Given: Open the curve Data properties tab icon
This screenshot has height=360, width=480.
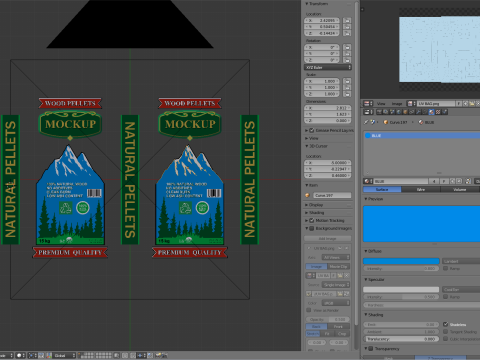Looking at the screenshot, I should click(425, 112).
